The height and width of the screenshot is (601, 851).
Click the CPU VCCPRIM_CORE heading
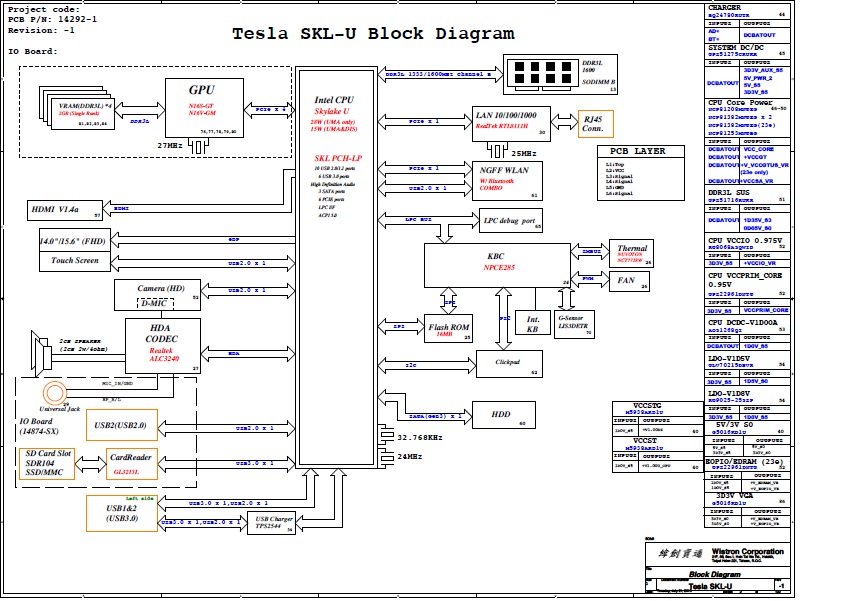745,275
